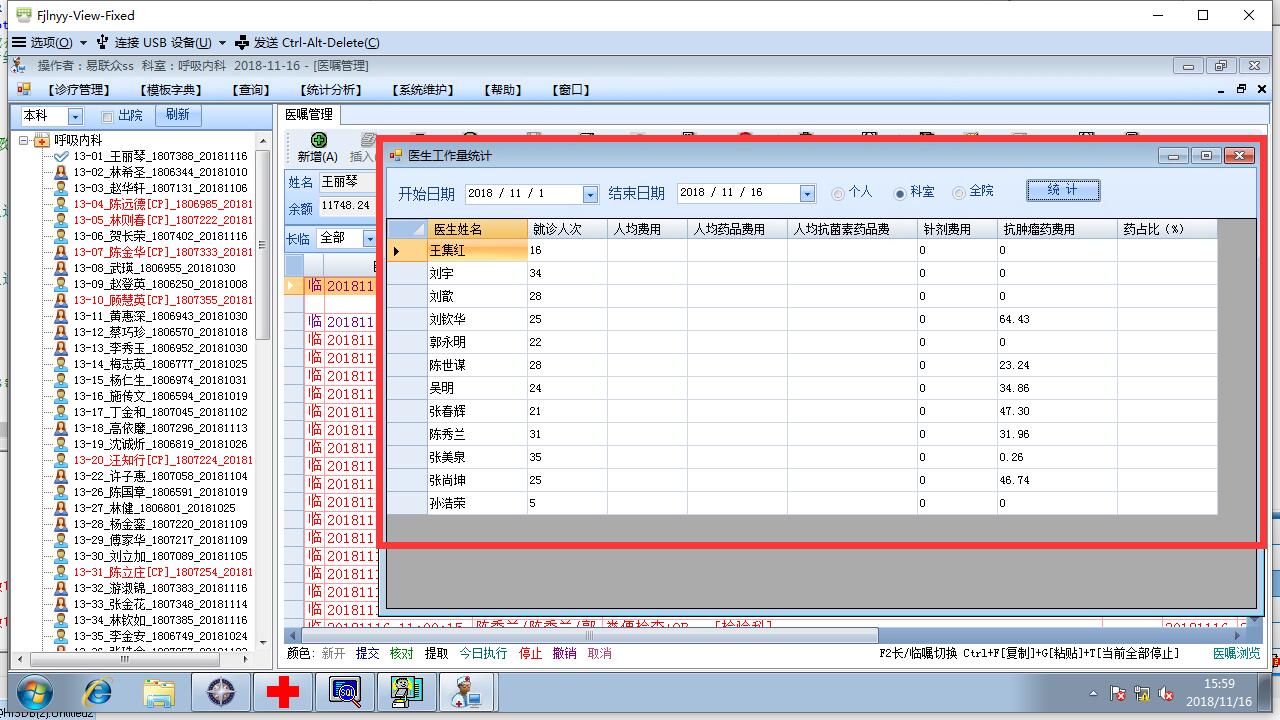Select the 全院 radio button
The height and width of the screenshot is (720, 1280).
pos(959,193)
